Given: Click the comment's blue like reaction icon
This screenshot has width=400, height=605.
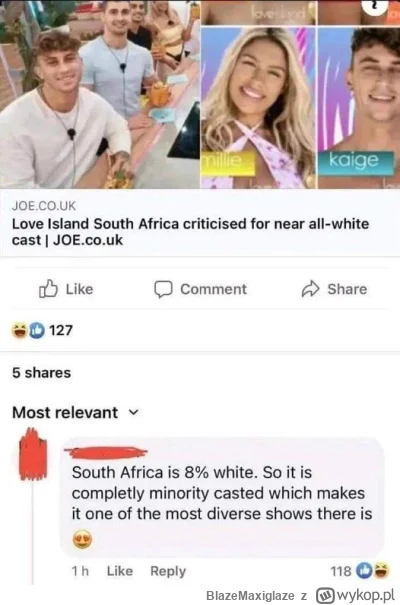Looking at the screenshot, I should pos(364,571).
